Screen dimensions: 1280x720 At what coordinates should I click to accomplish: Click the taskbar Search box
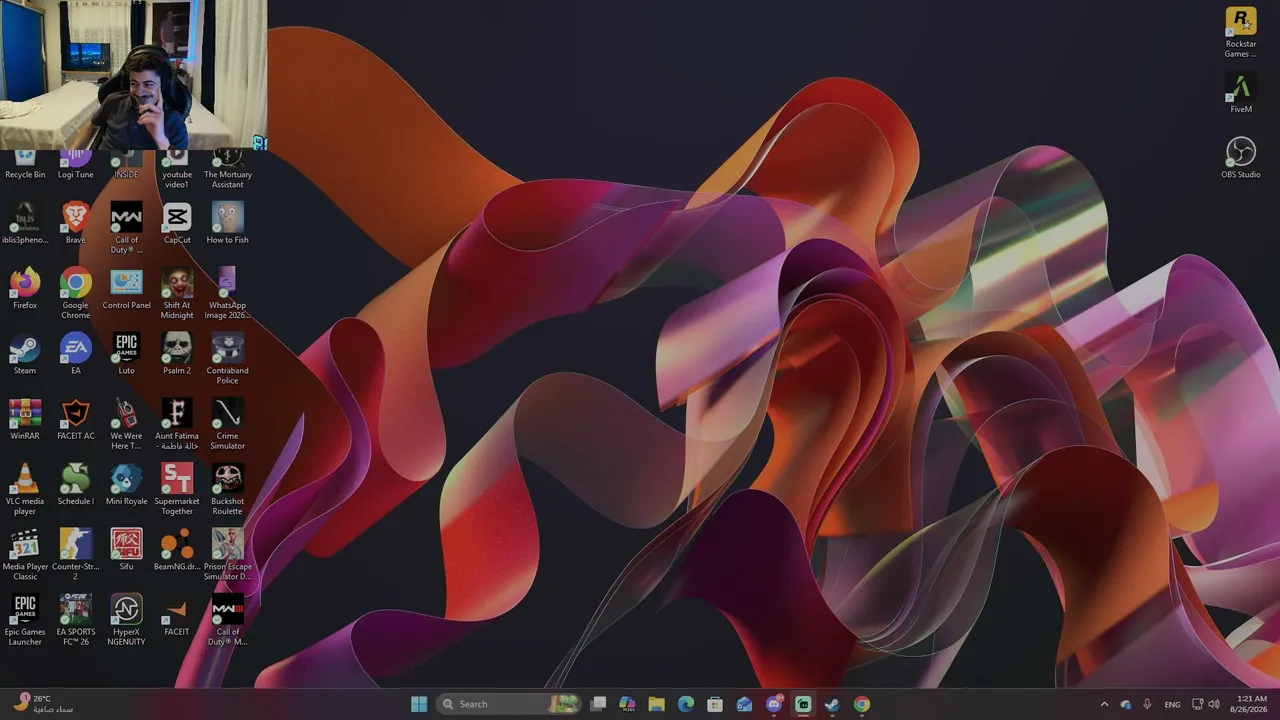tap(509, 704)
